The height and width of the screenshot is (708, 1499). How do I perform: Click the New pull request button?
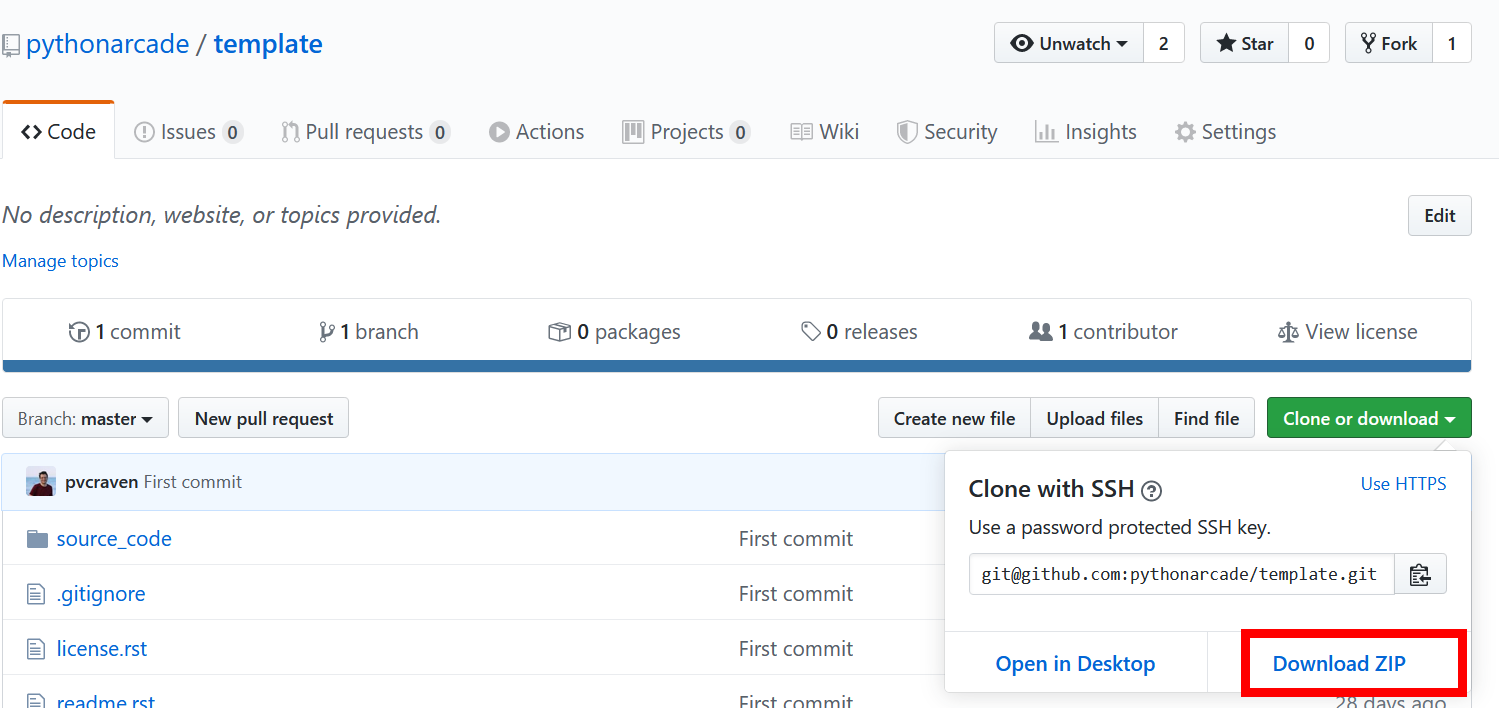pyautogui.click(x=263, y=418)
